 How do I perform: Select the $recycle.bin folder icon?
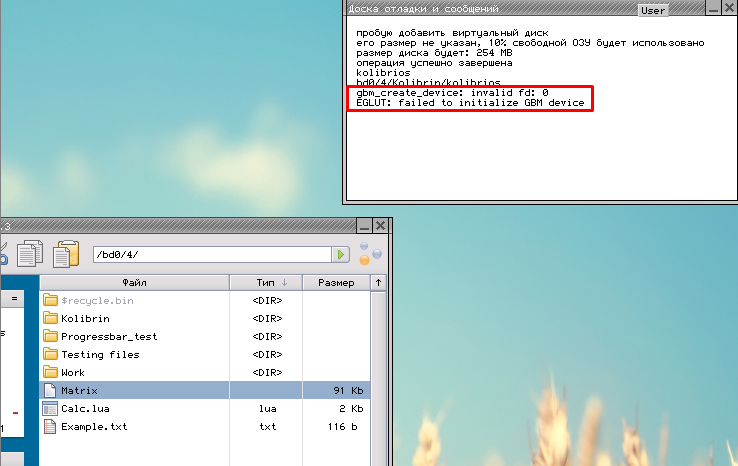(51, 300)
